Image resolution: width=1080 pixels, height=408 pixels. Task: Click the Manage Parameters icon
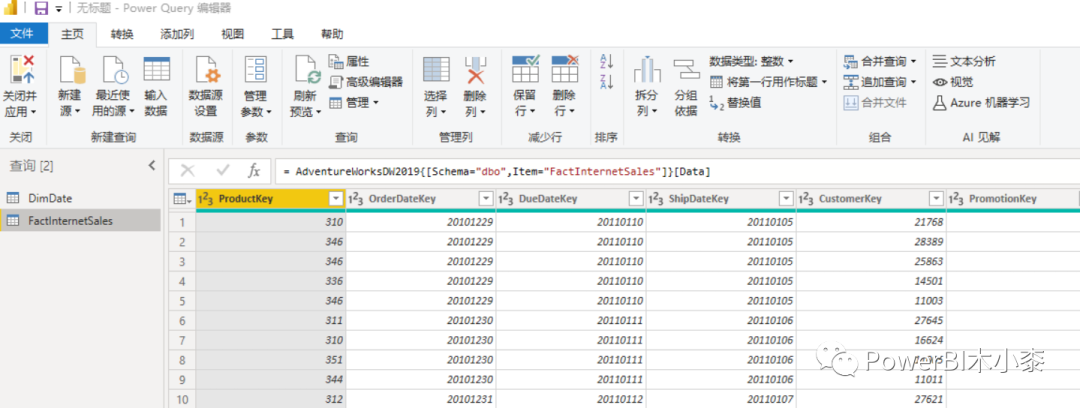click(256, 71)
